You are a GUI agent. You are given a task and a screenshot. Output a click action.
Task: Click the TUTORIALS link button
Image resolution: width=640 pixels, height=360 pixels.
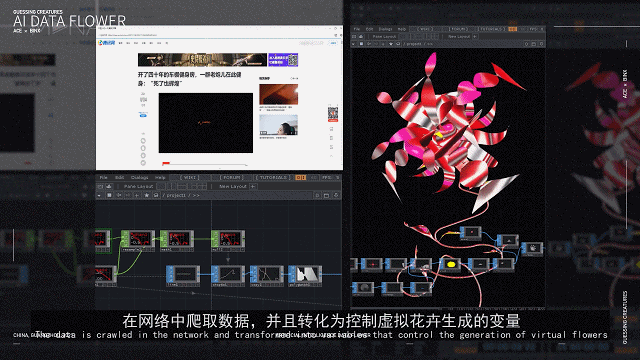[273, 178]
